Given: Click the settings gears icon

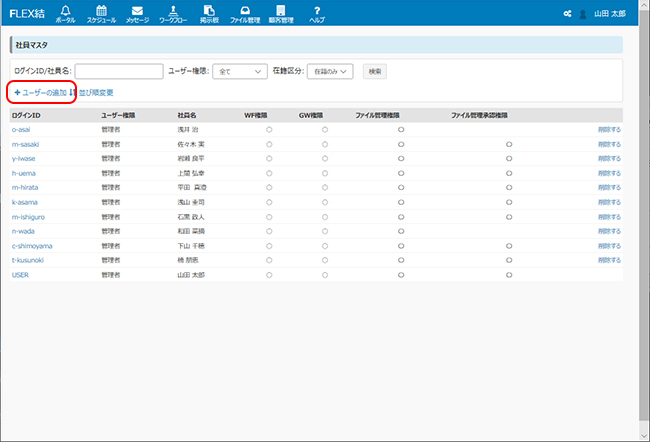Looking at the screenshot, I should (568, 14).
